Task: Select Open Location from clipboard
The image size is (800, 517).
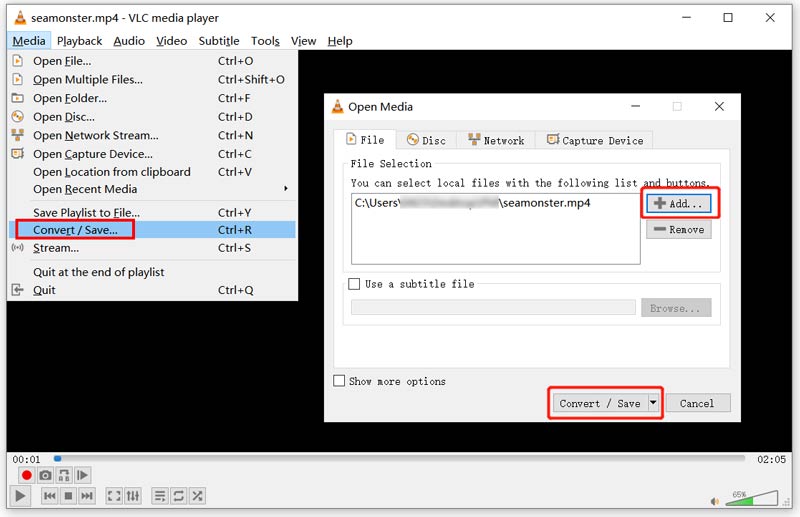Action: tap(153, 172)
